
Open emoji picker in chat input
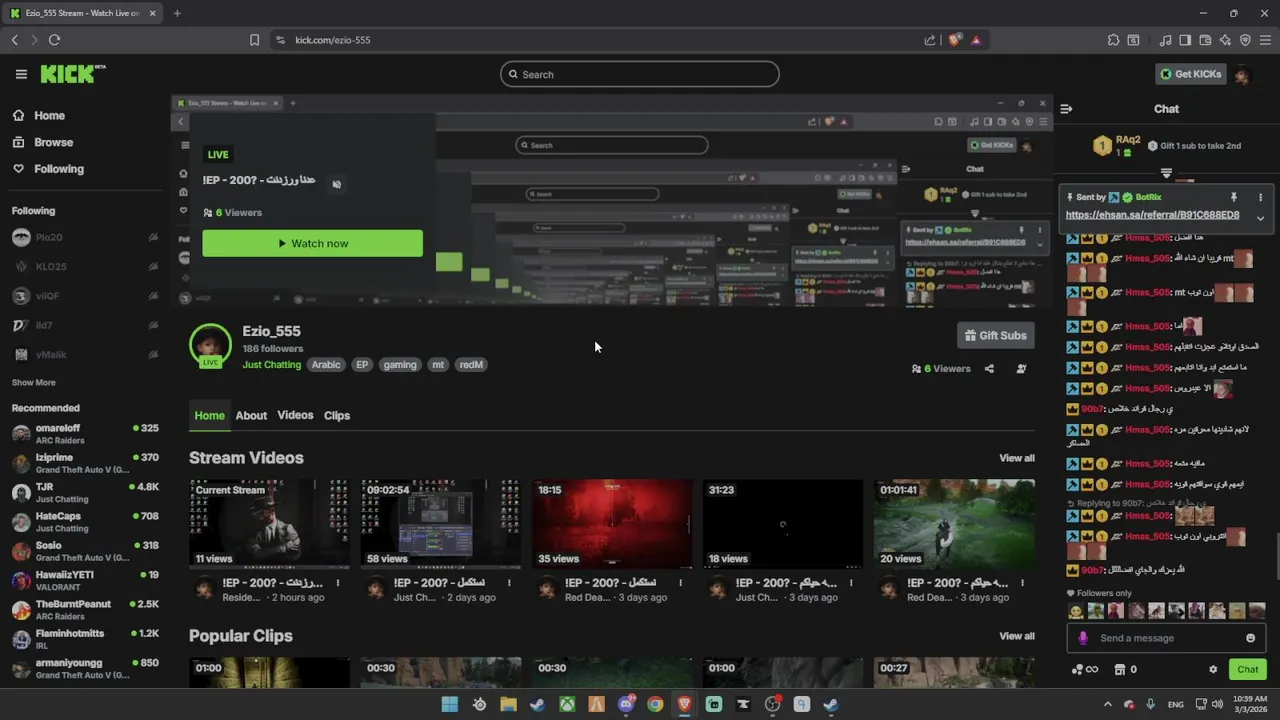point(1250,638)
